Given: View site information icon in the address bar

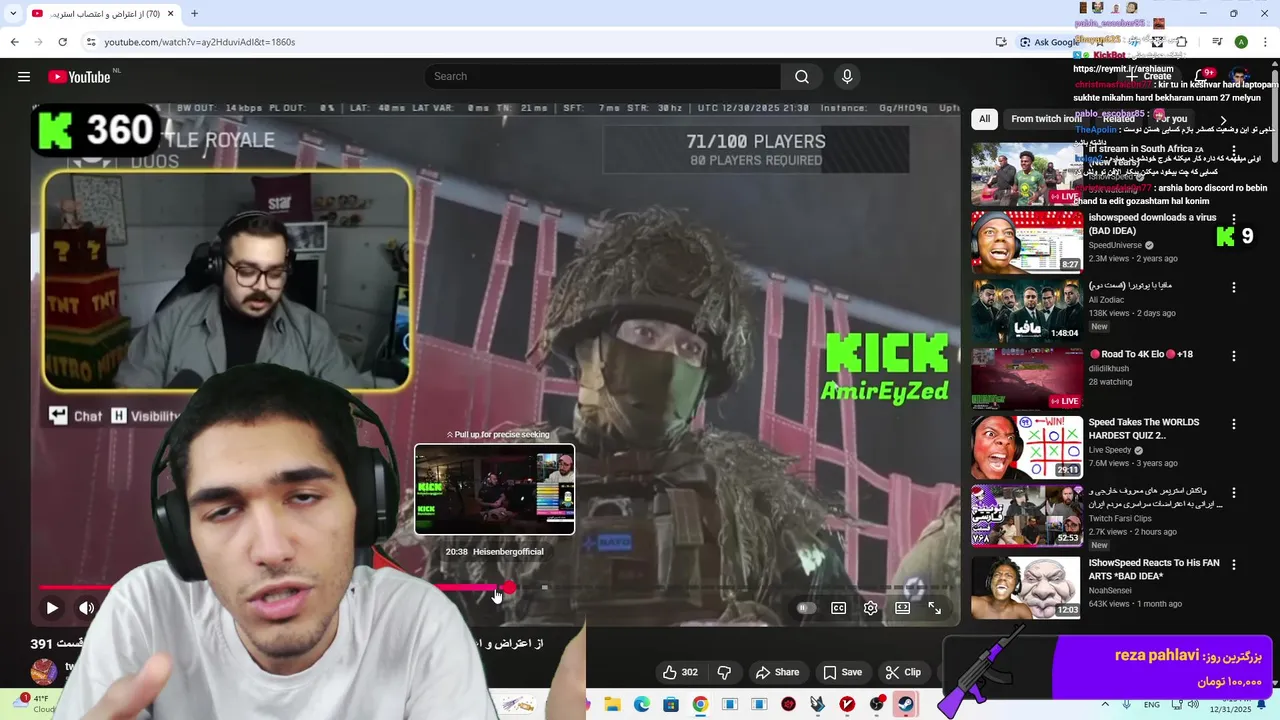Looking at the screenshot, I should 91,42.
